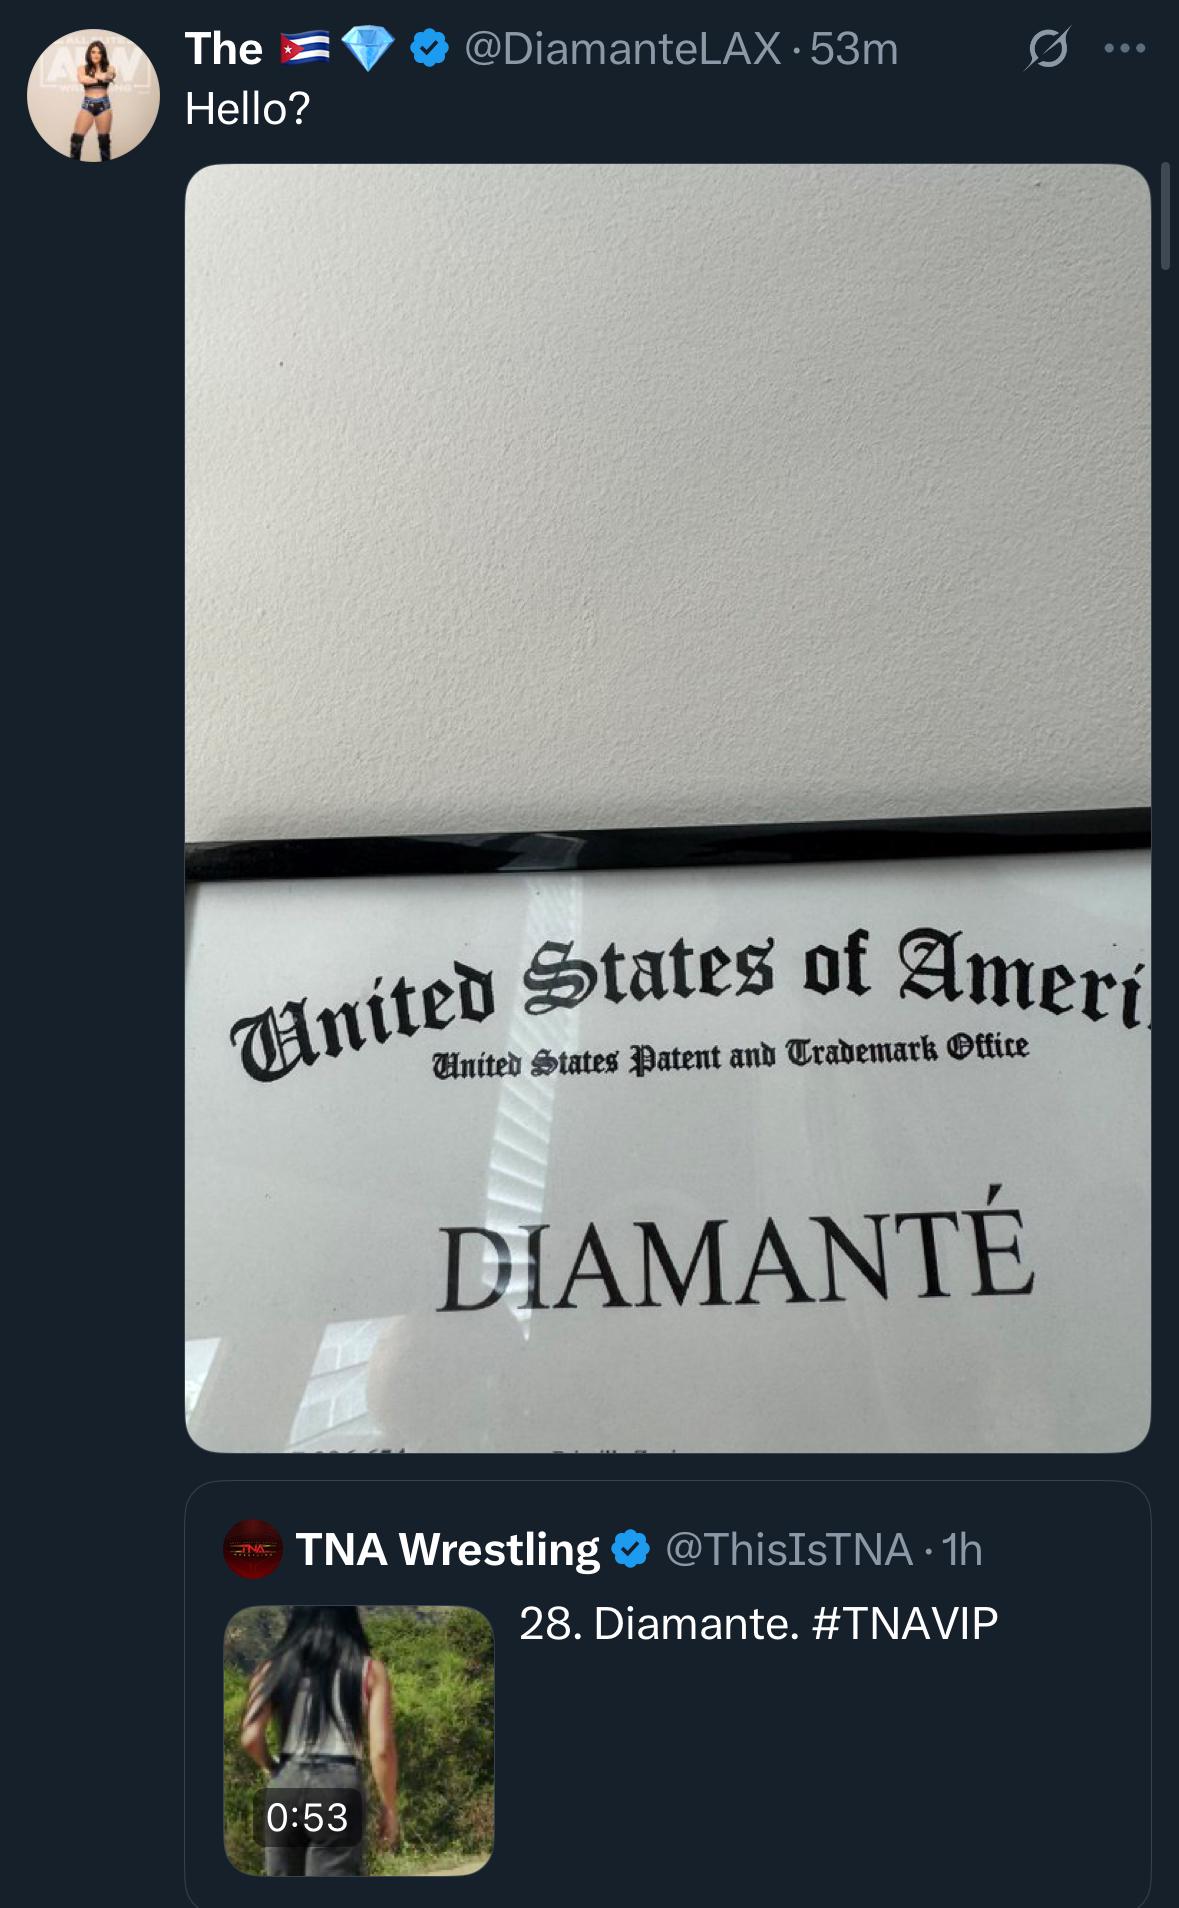Click the 'The' display name text
Viewport: 1179px width, 1908px height.
[x=224, y=48]
